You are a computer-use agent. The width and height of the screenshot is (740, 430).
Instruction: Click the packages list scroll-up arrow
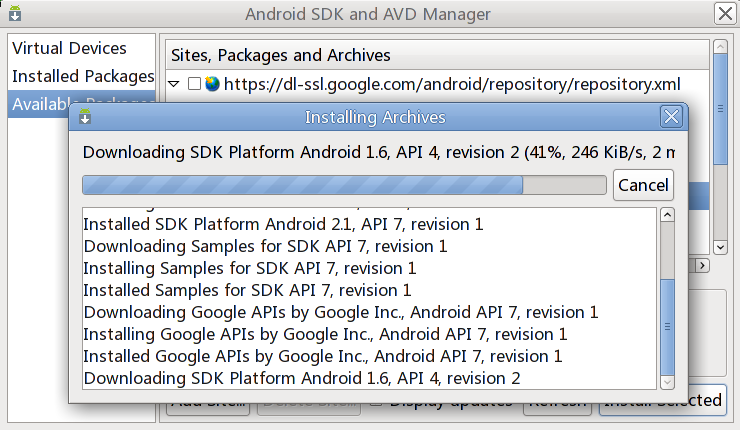pyautogui.click(x=720, y=47)
